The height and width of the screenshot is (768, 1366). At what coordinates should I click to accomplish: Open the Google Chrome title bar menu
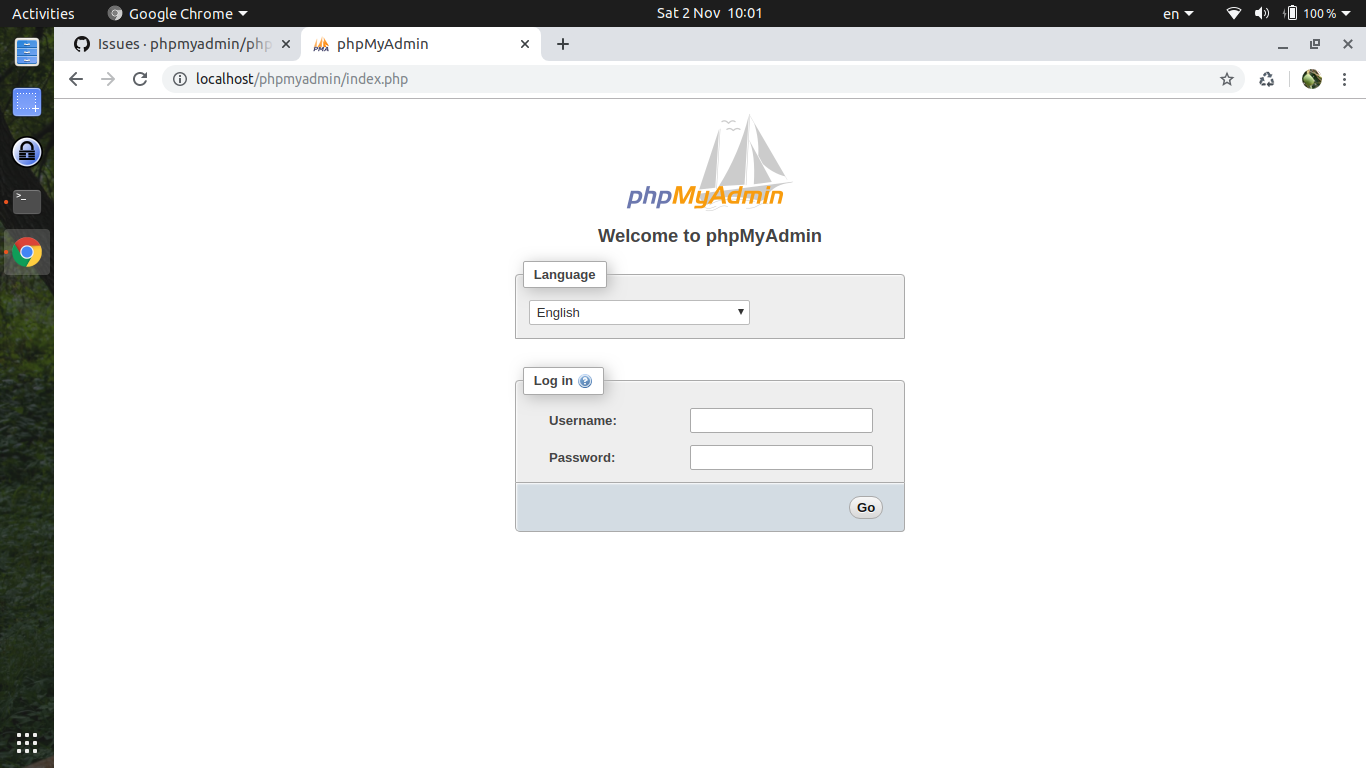[x=177, y=13]
